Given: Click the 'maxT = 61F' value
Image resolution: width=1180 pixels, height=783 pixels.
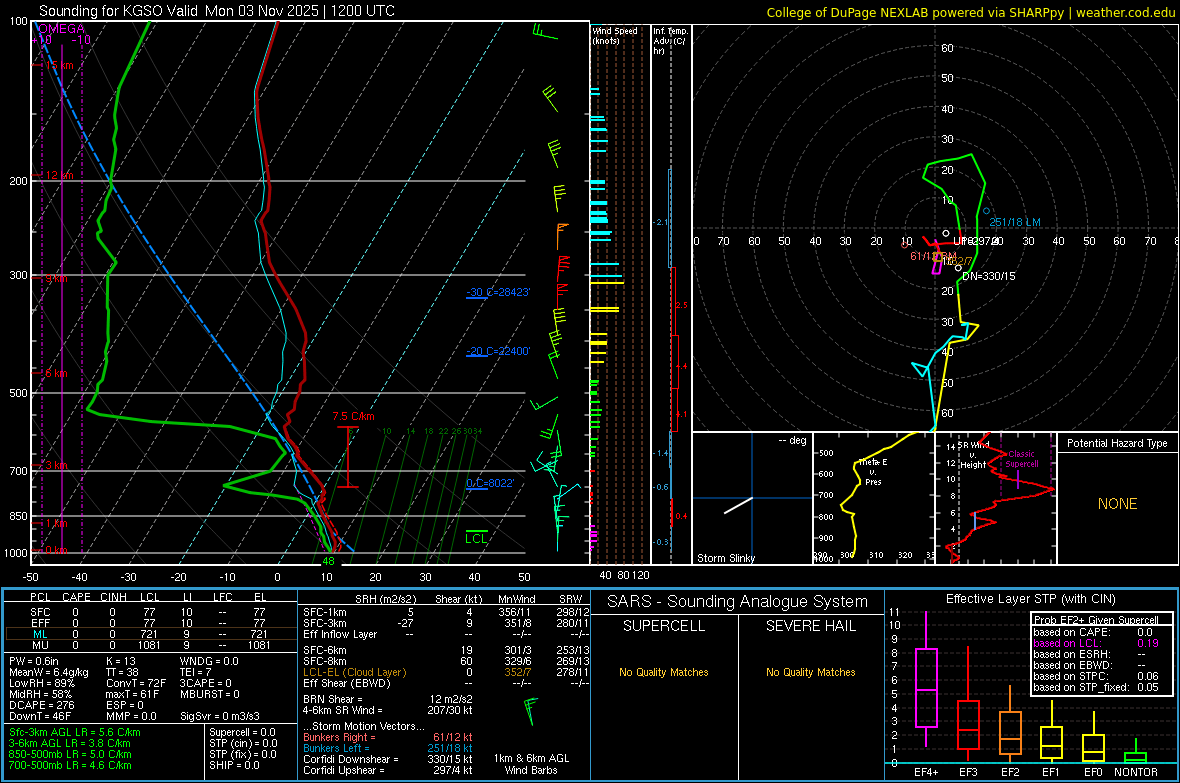Looking at the screenshot, I should coord(132,694).
